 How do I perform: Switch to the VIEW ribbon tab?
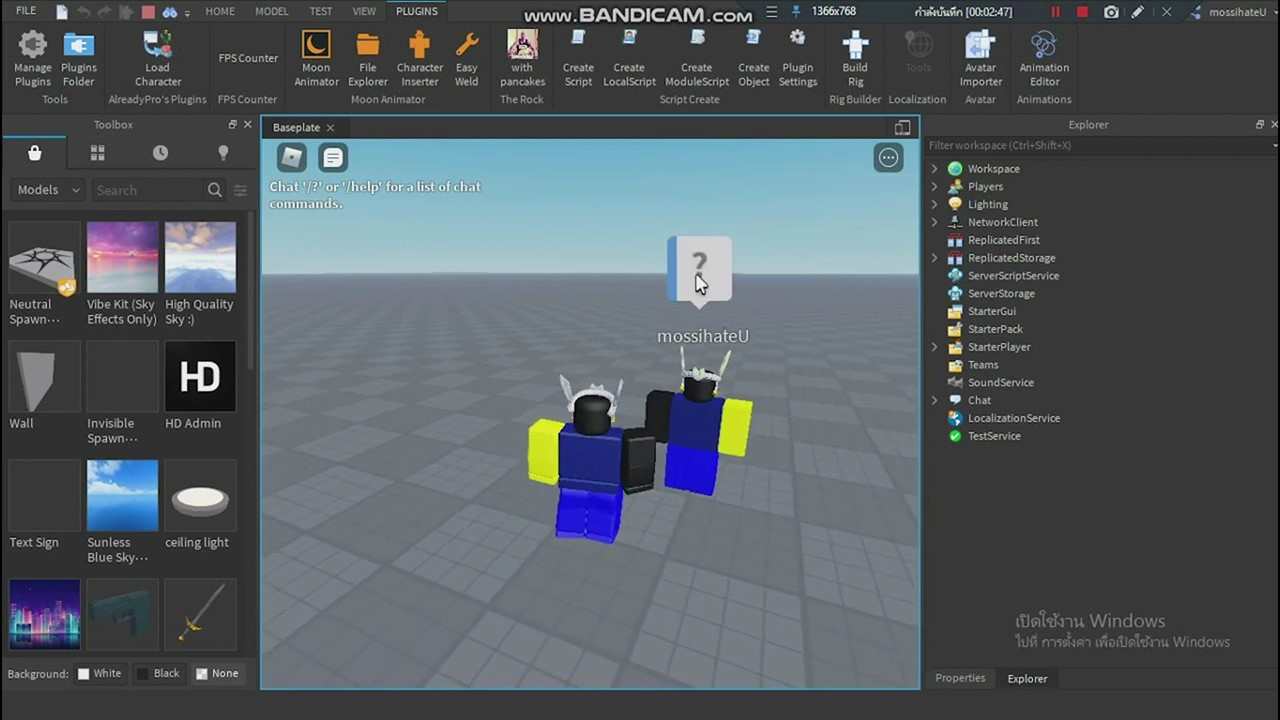click(x=364, y=11)
